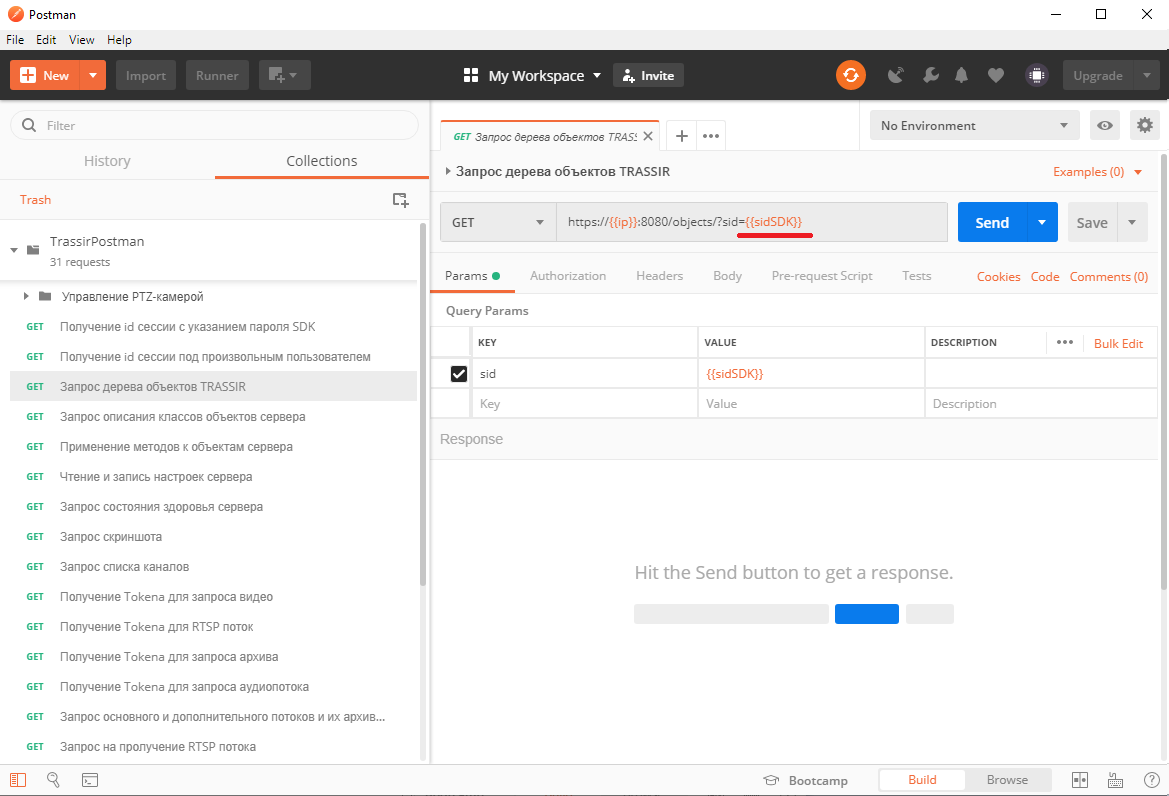1169x796 pixels.
Task: Click the sync status icon in header
Action: pyautogui.click(x=851, y=75)
